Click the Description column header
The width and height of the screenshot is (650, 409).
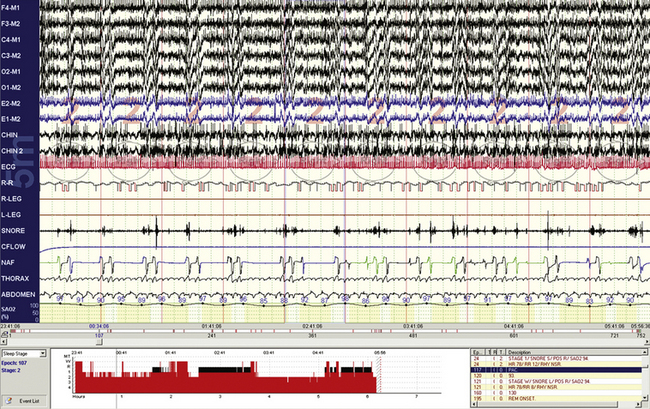pos(530,352)
